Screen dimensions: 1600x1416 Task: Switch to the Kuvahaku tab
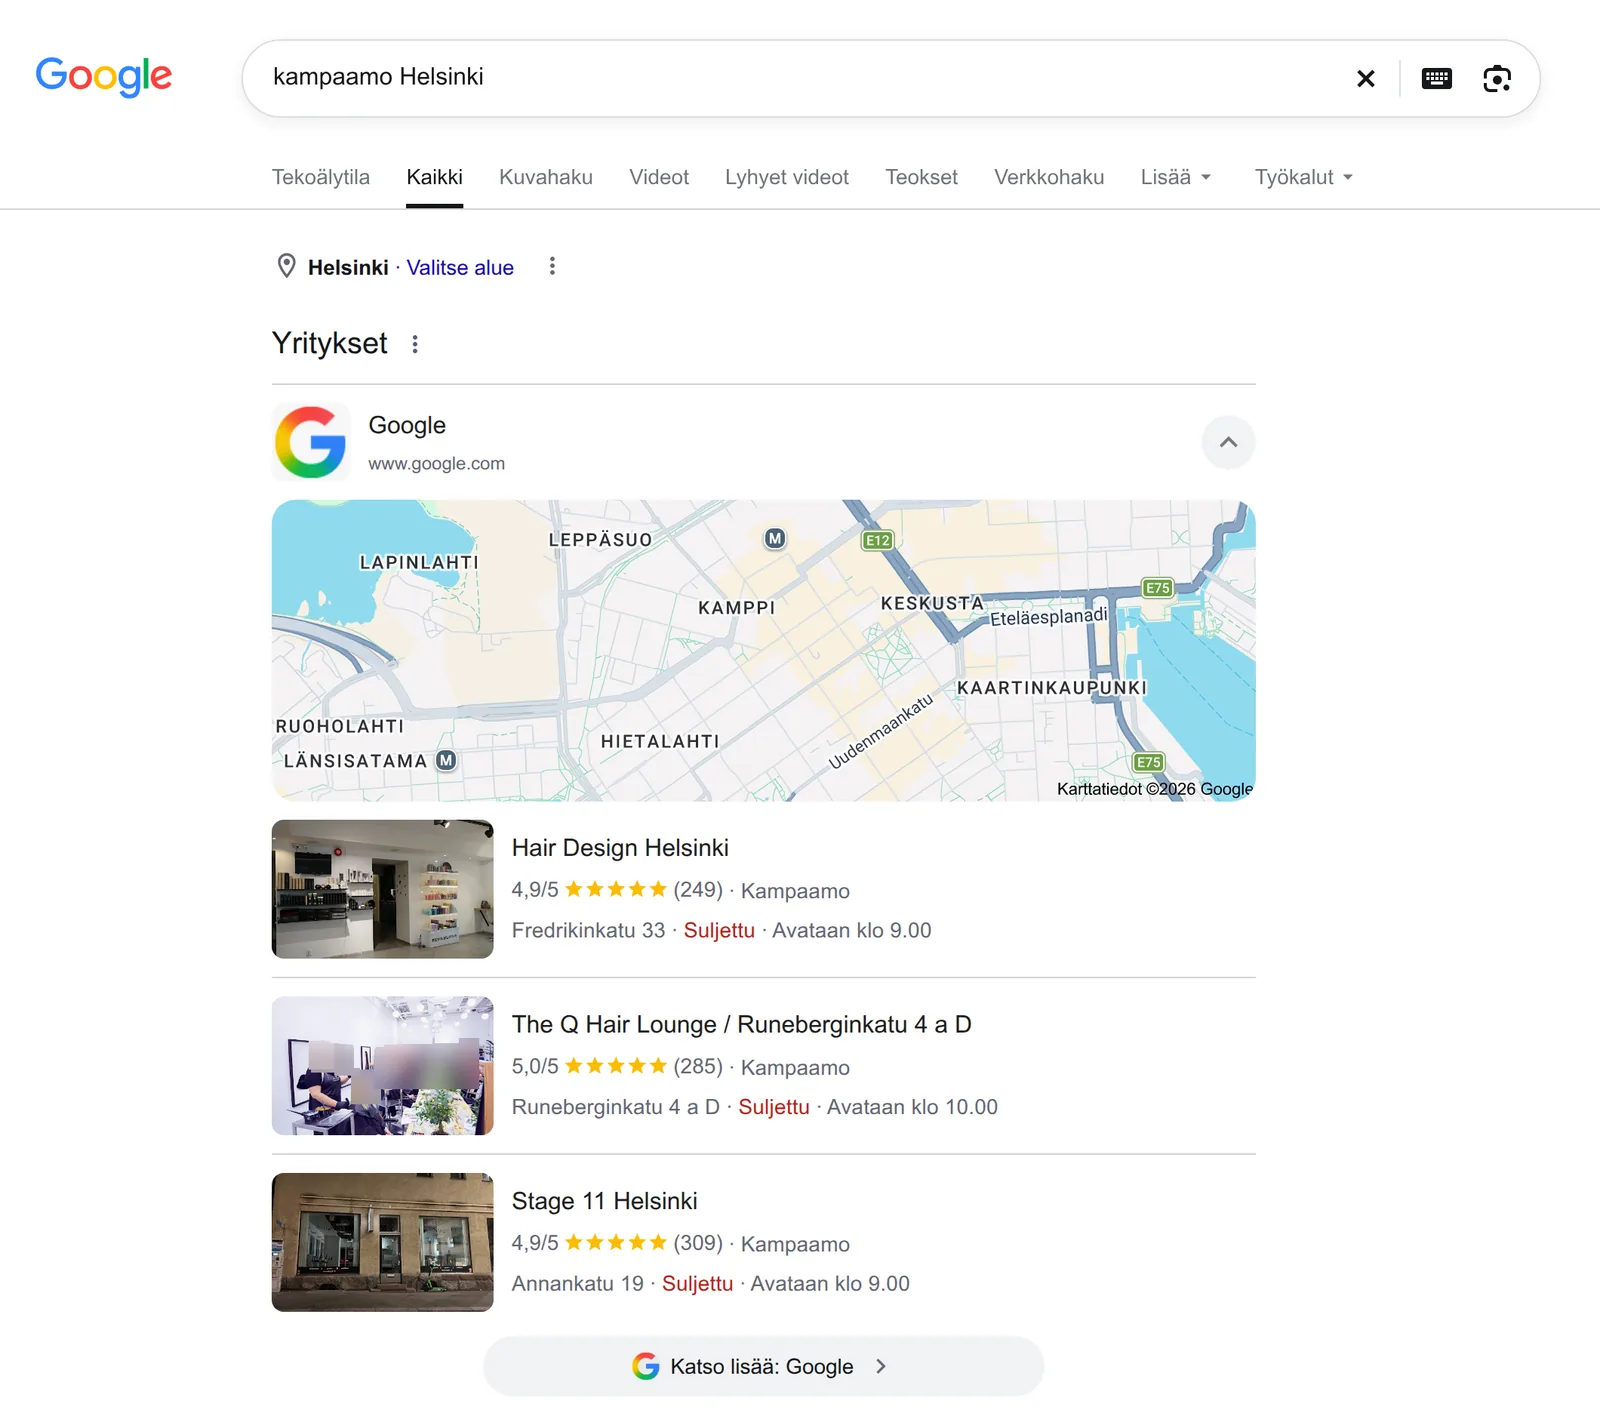(x=546, y=177)
